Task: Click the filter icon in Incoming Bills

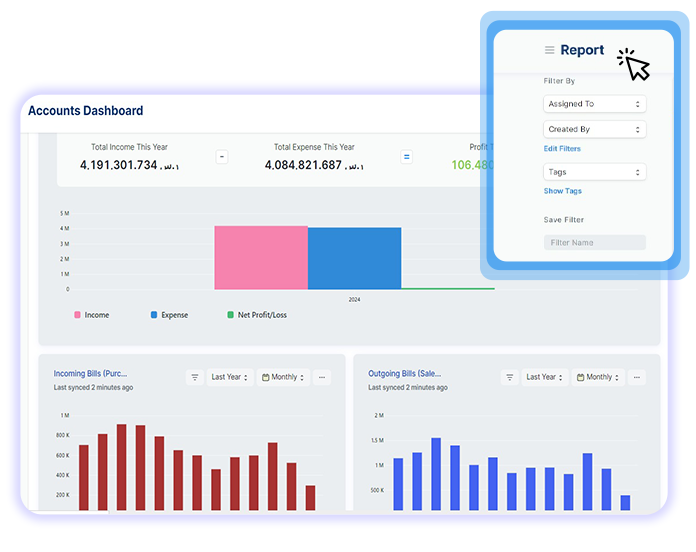Action: (x=195, y=377)
